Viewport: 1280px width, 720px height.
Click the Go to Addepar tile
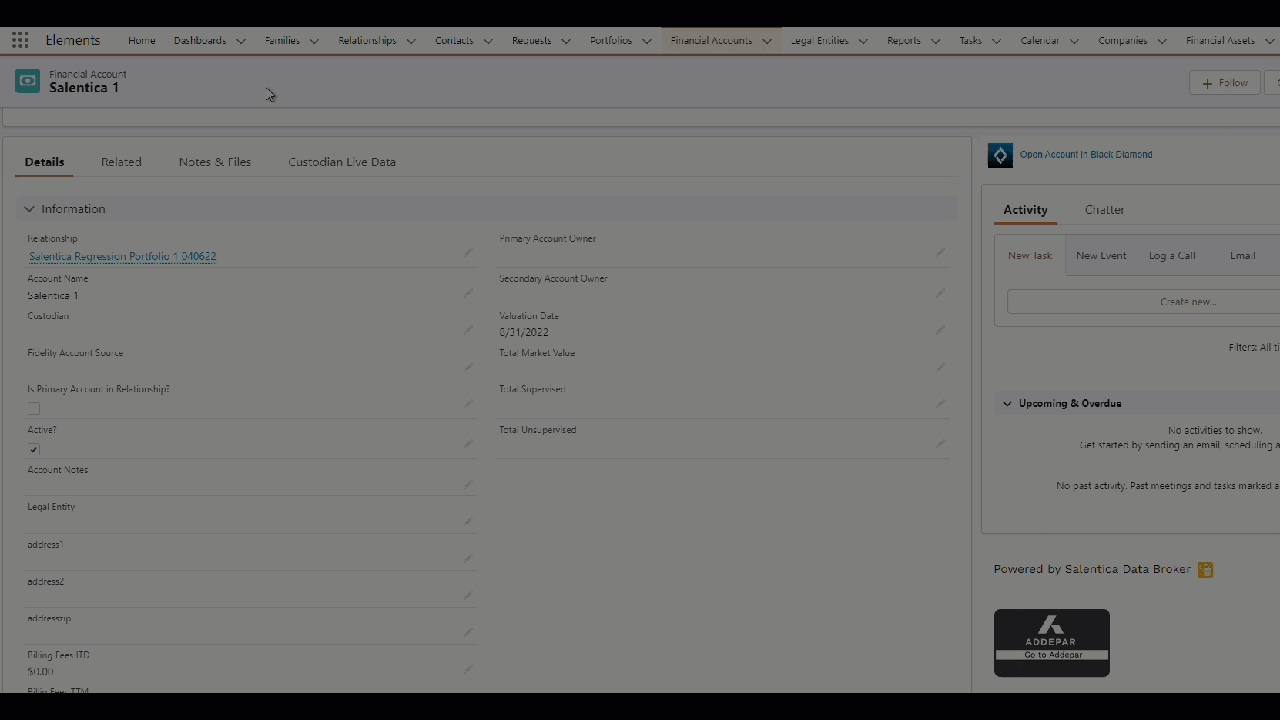click(x=1052, y=643)
